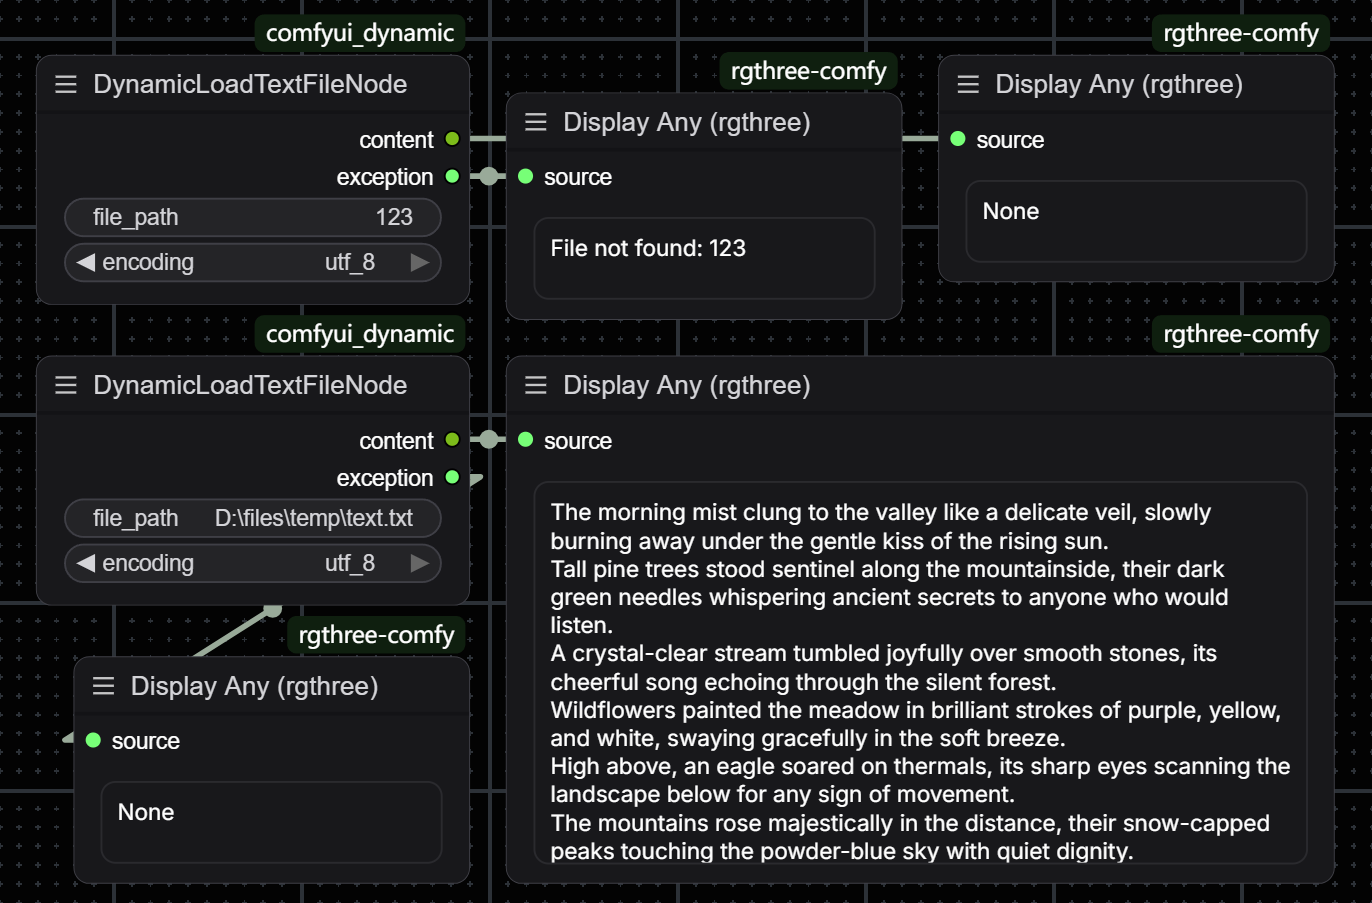
Task: Click source input port of the None node beside 'File not found'
Action: (958, 139)
